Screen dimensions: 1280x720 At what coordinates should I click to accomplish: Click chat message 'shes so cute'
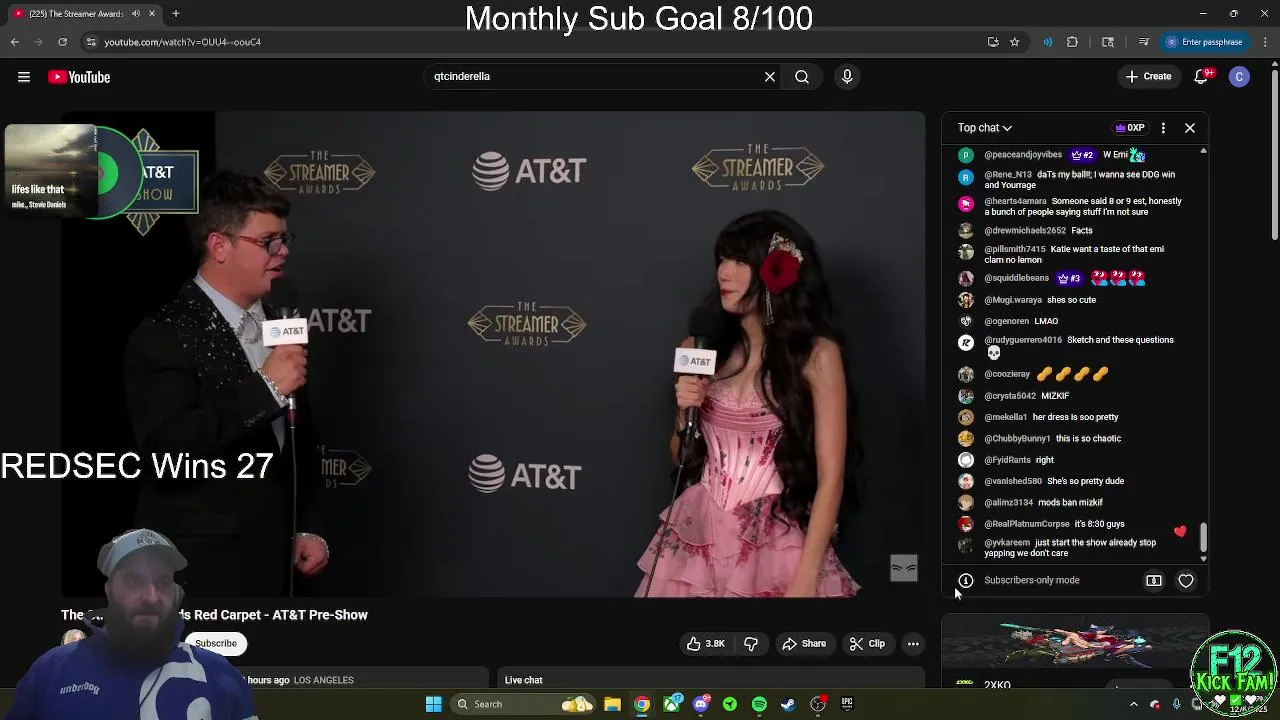1071,300
